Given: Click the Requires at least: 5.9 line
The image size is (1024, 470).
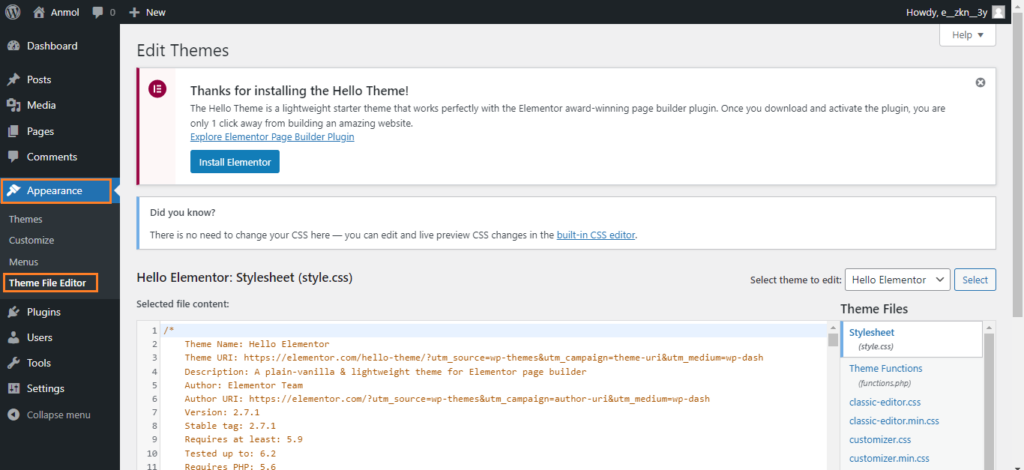Looking at the screenshot, I should pos(244,439).
